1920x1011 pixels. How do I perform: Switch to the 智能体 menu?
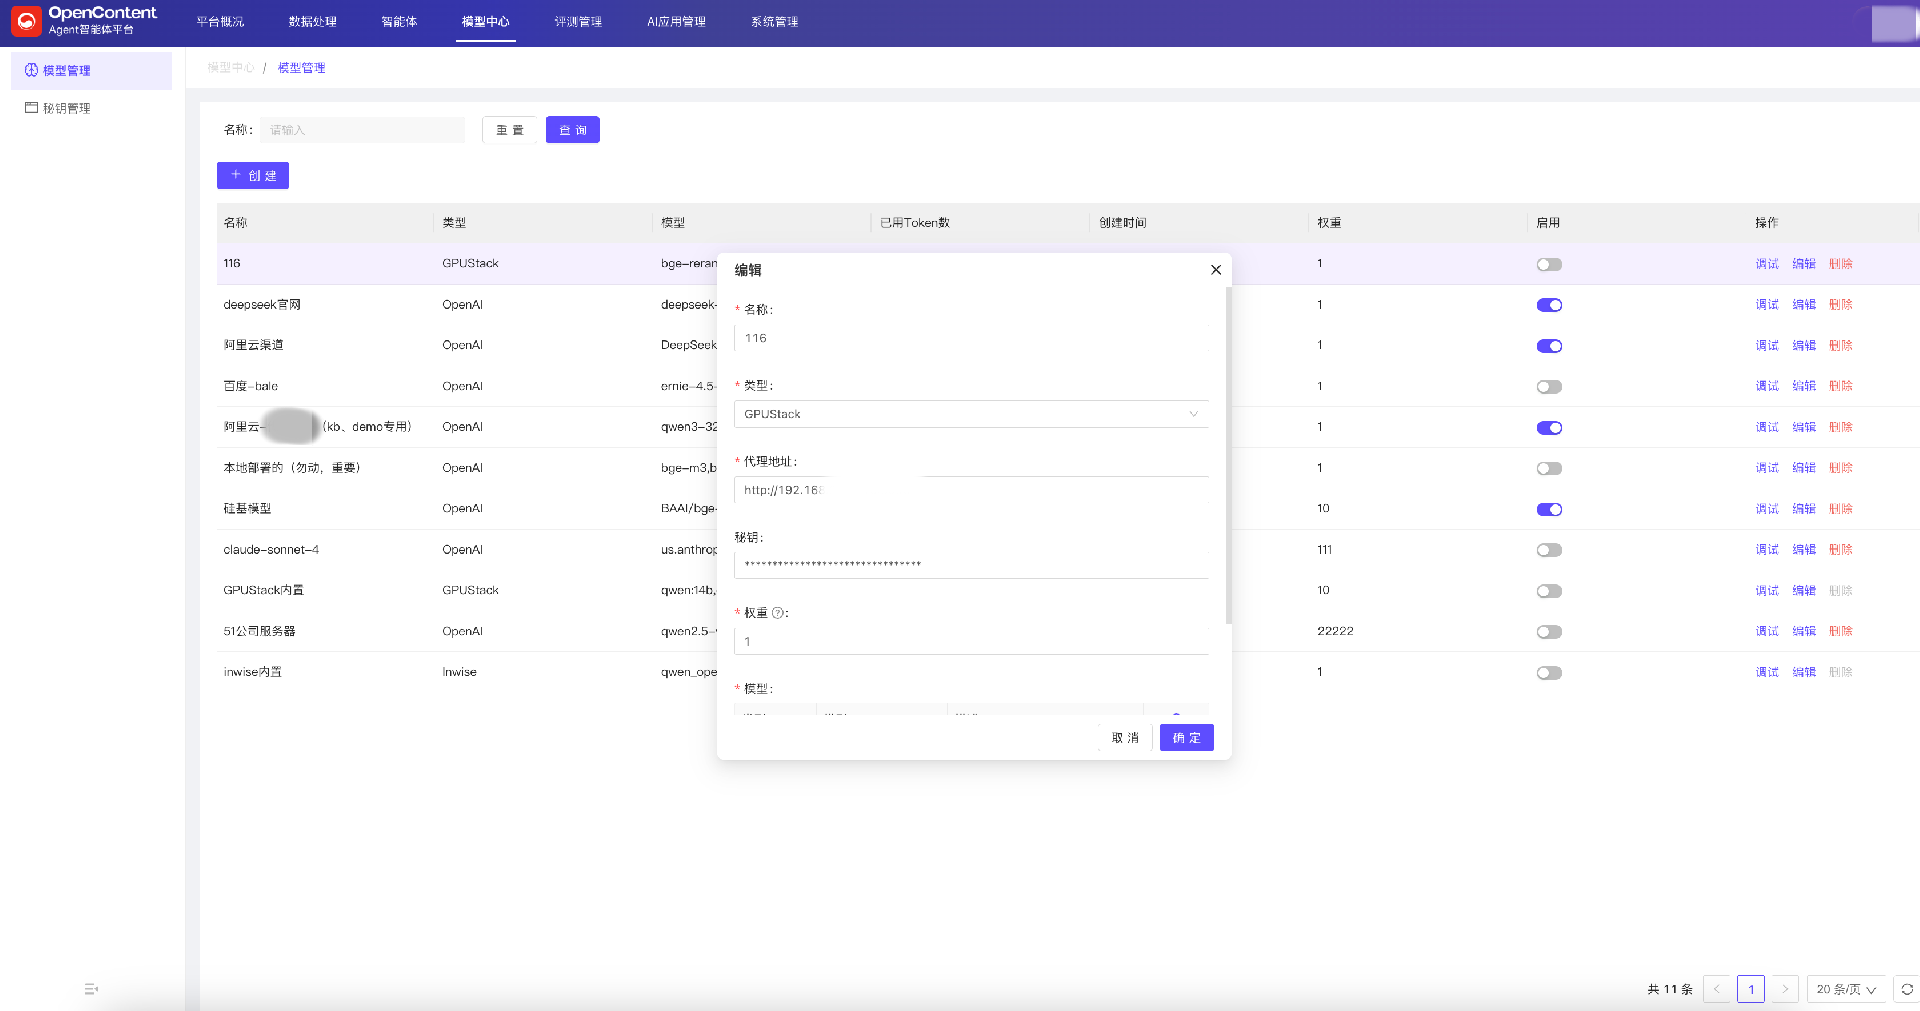pos(399,22)
